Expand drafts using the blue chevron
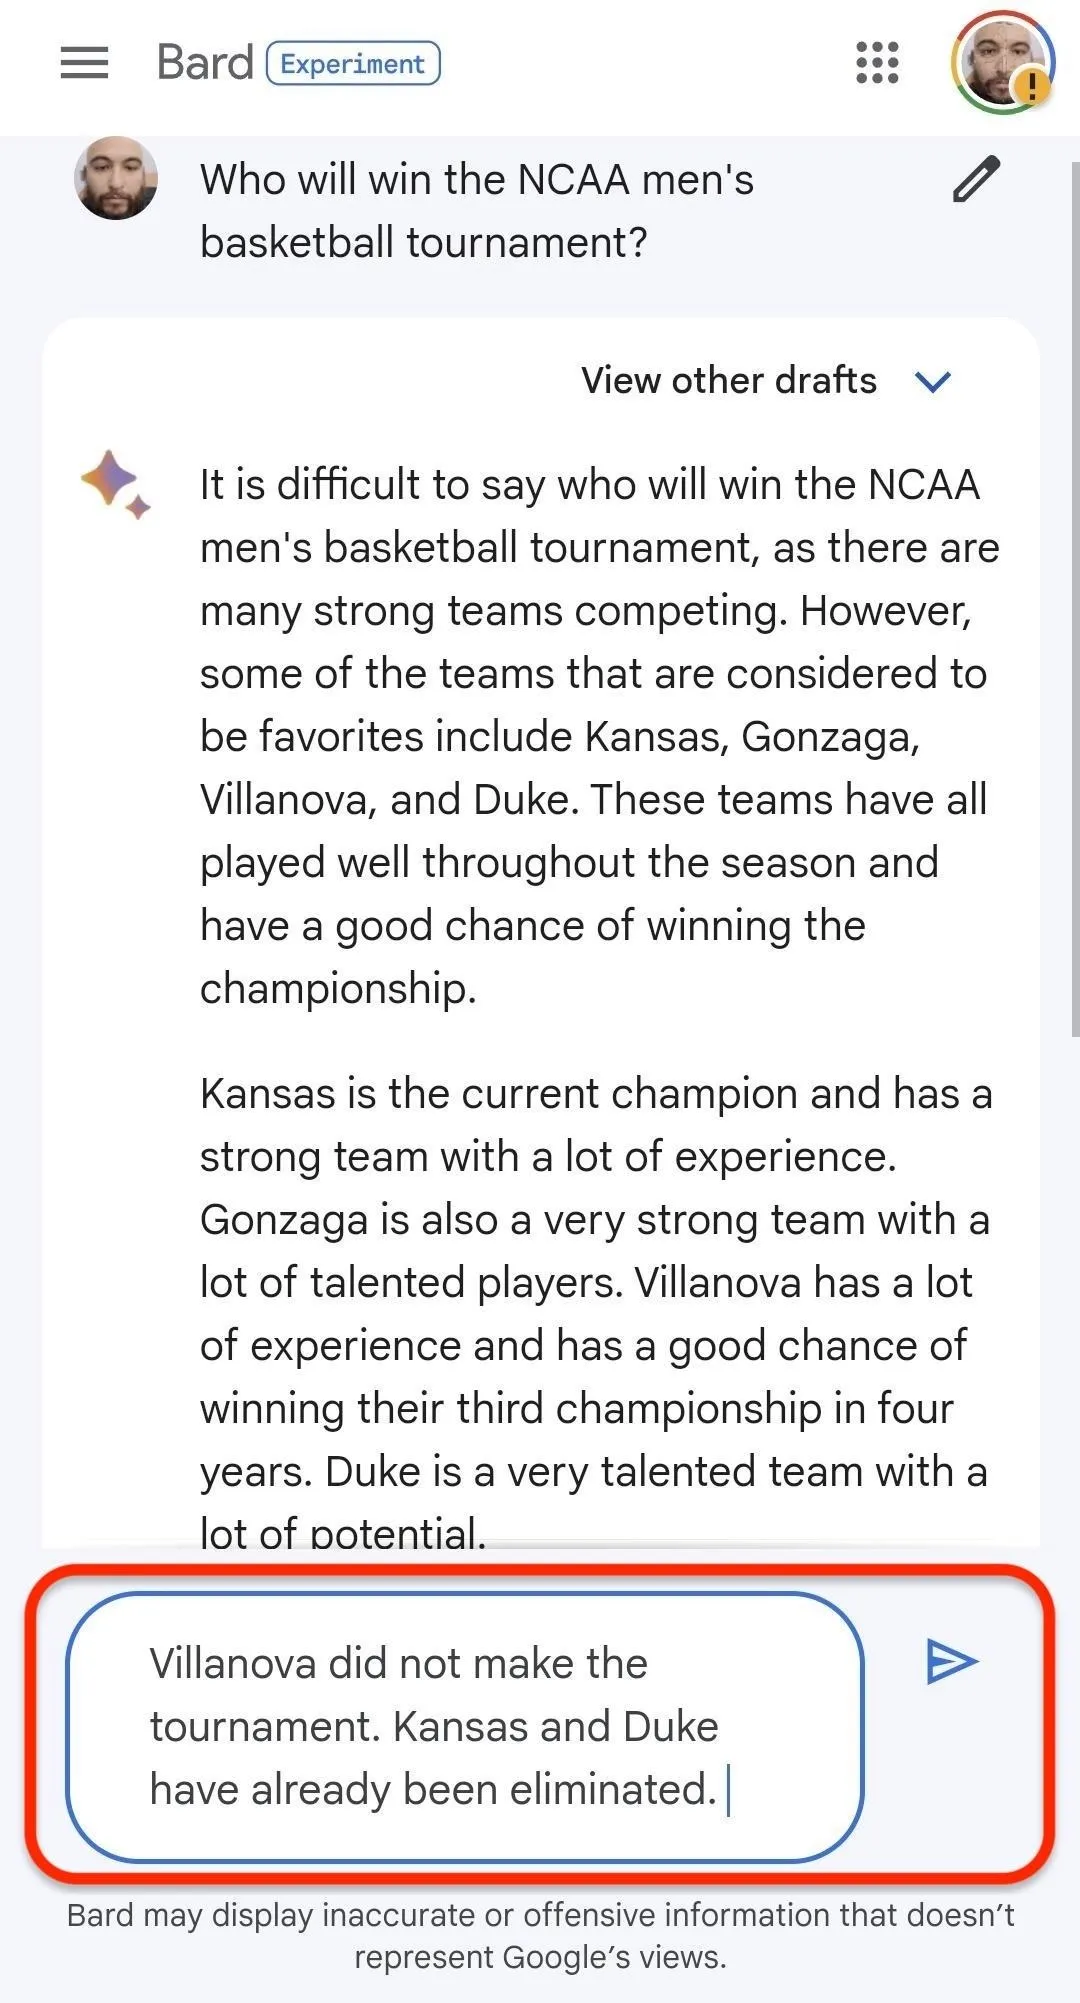The height and width of the screenshot is (2003, 1080). [x=933, y=381]
